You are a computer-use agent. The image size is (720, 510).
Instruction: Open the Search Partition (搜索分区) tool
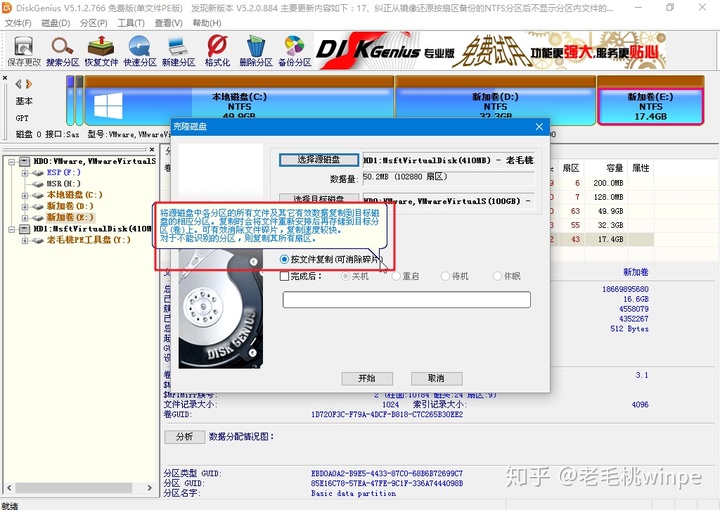pos(62,51)
